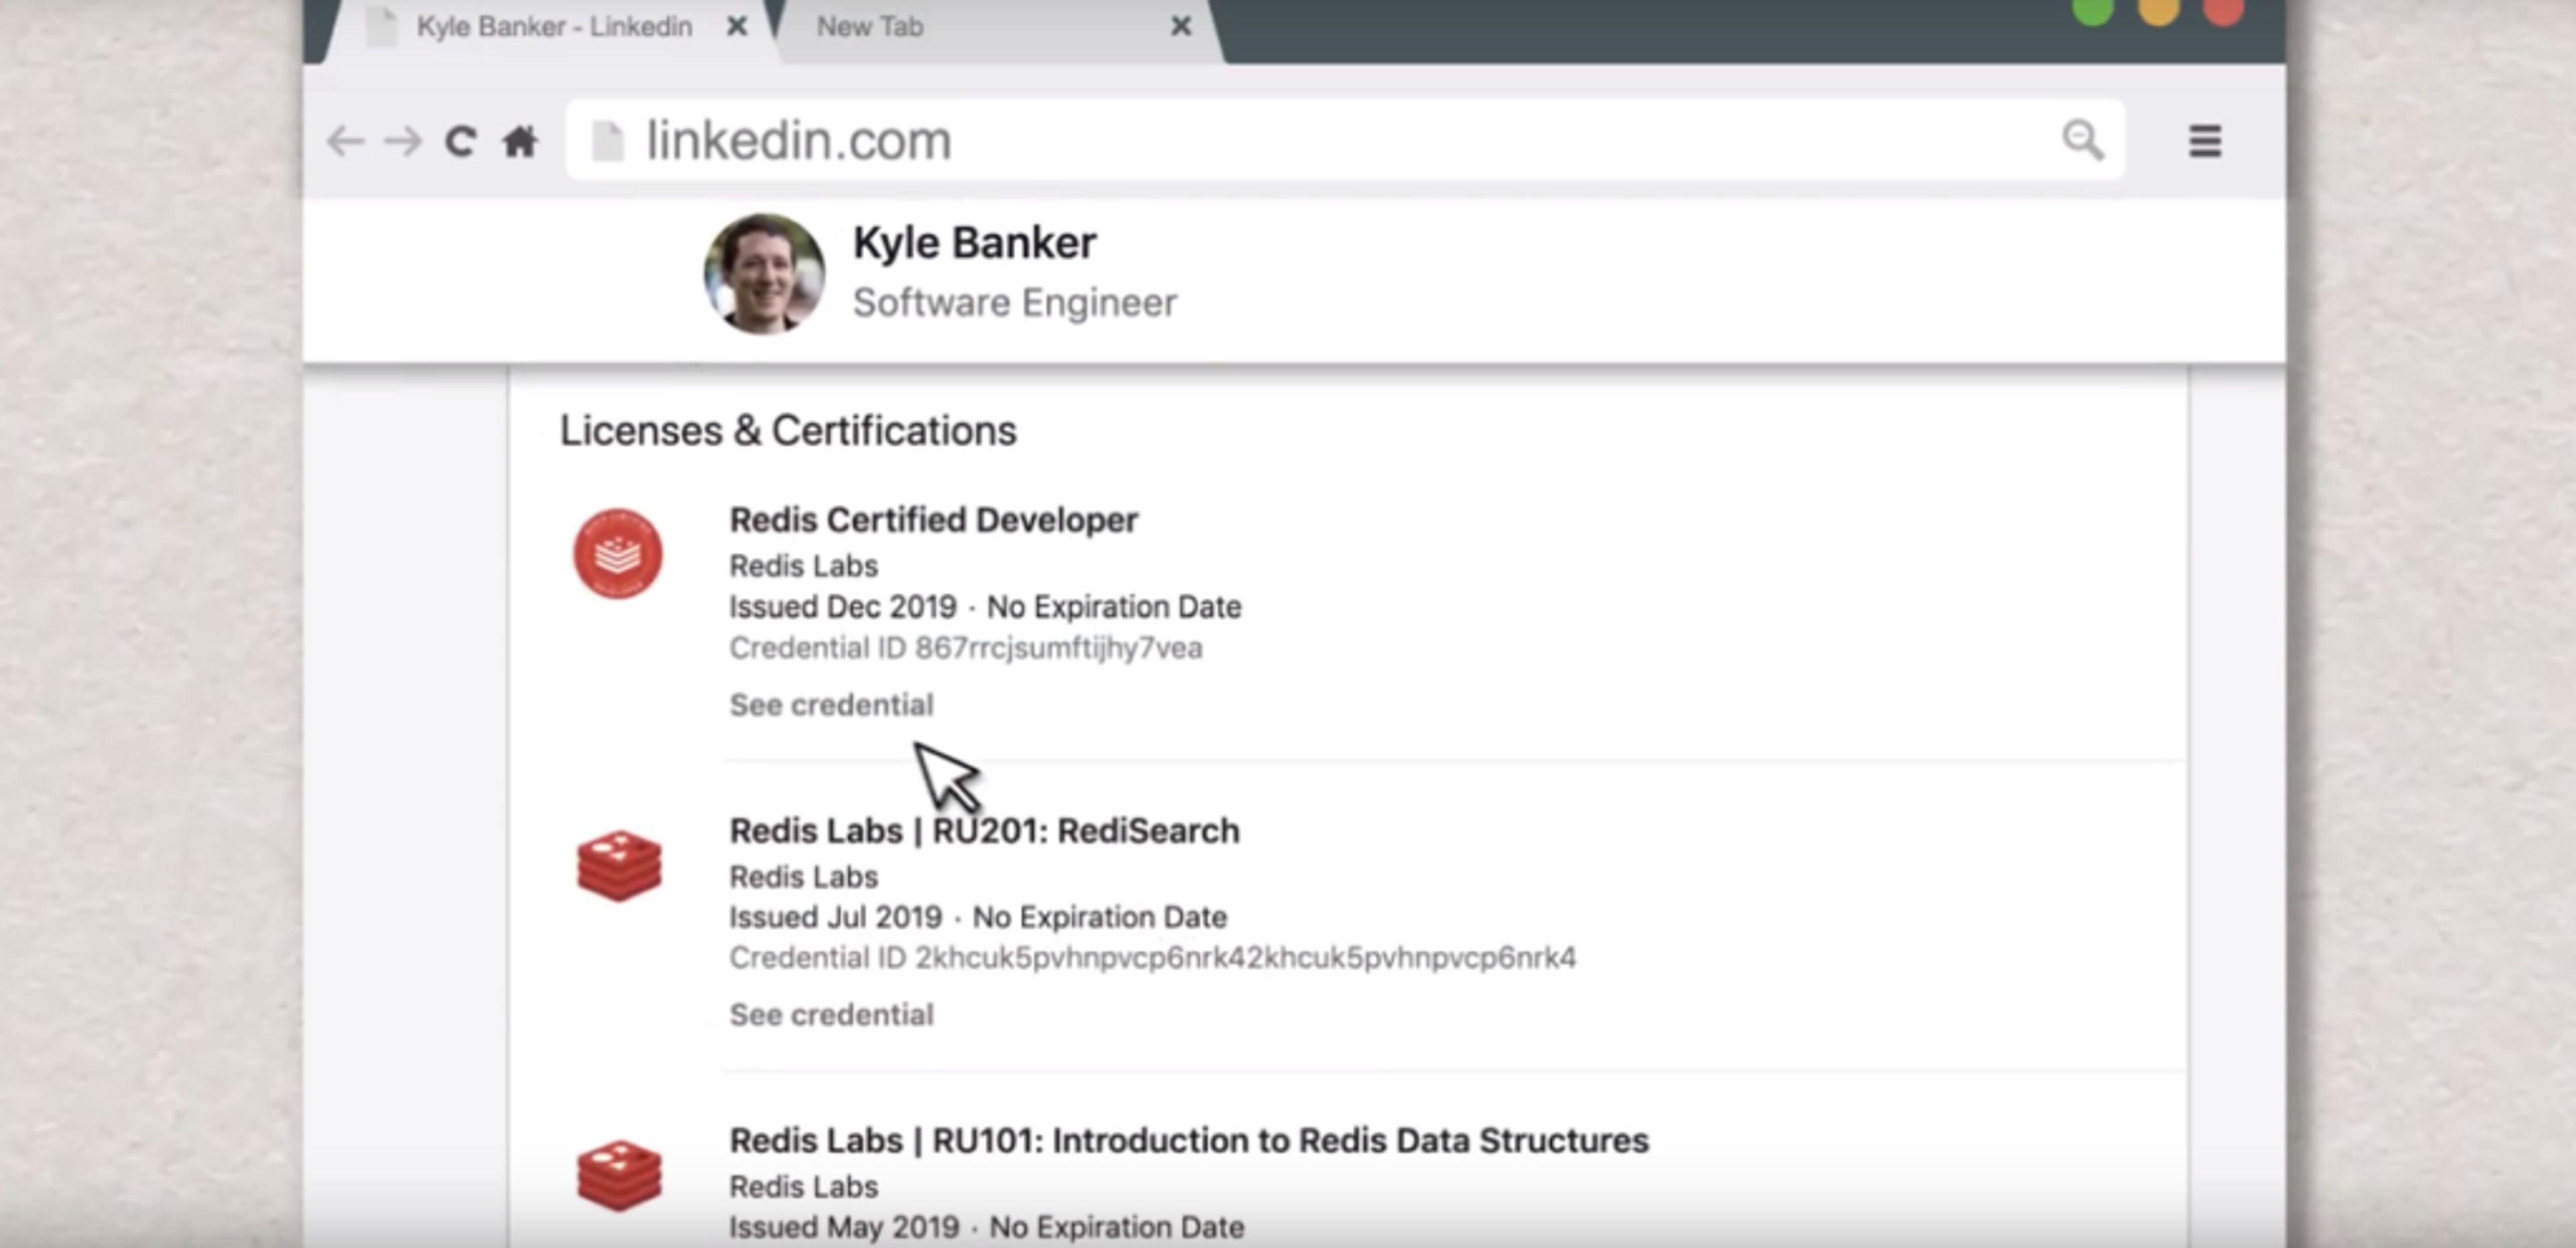Open the hamburger menu icon
The image size is (2576, 1248).
(x=2204, y=141)
